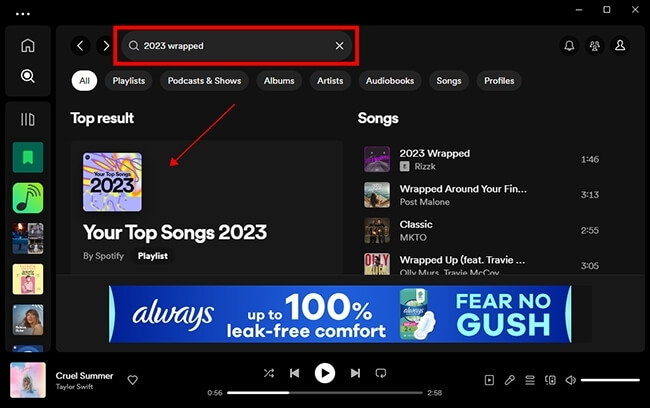
Task: Open notifications bell icon
Action: [569, 45]
